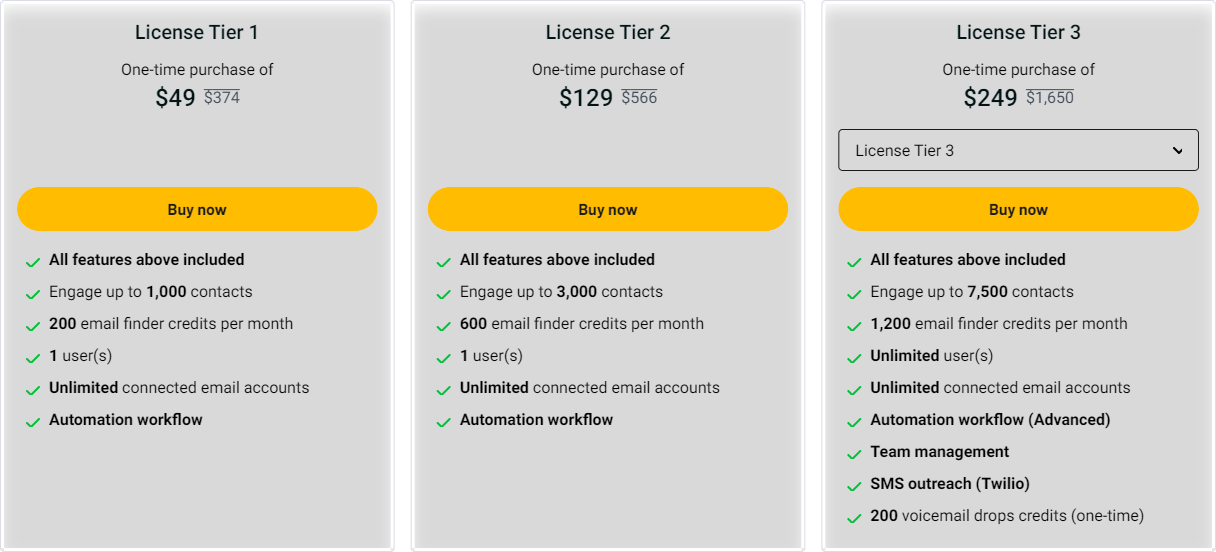Click checkmark next to 'Unlimited user(s)' in Tier 3
The height and width of the screenshot is (552, 1216).
(854, 358)
